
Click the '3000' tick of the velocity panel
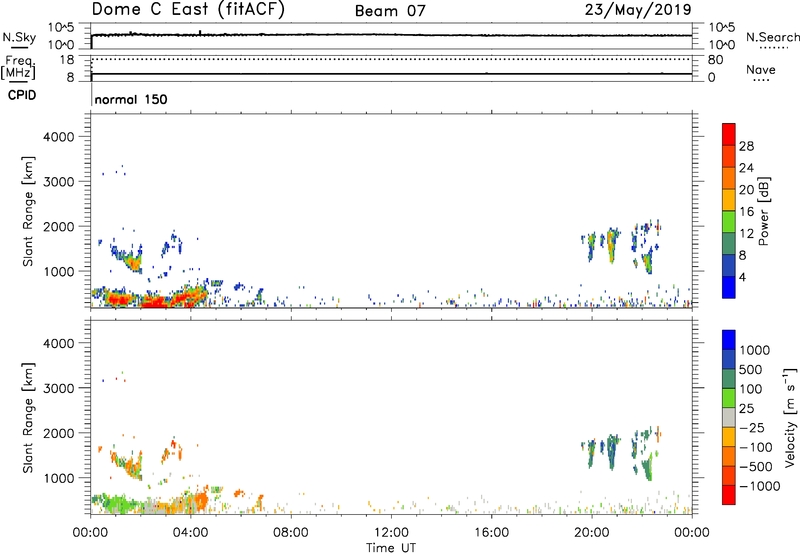pyautogui.click(x=59, y=388)
